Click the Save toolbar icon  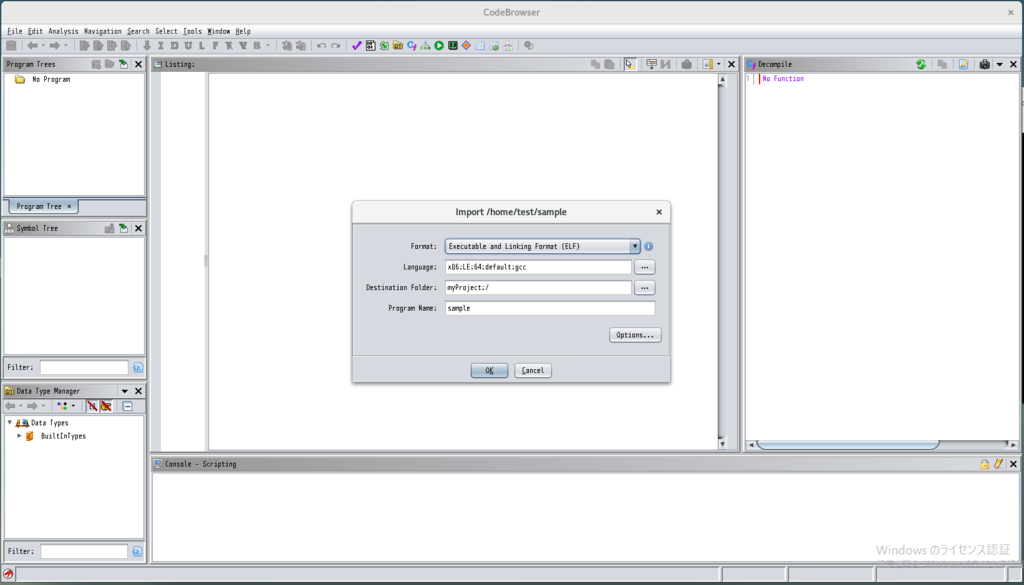click(x=11, y=46)
